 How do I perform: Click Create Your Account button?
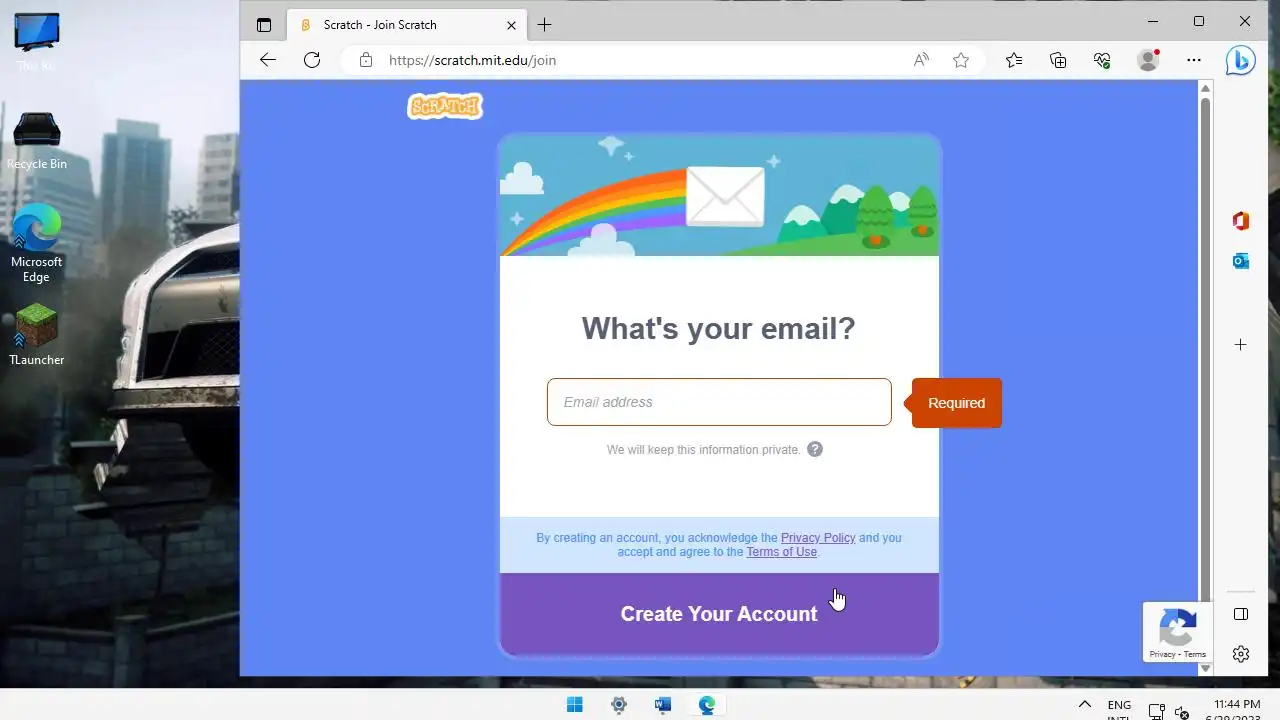point(719,614)
